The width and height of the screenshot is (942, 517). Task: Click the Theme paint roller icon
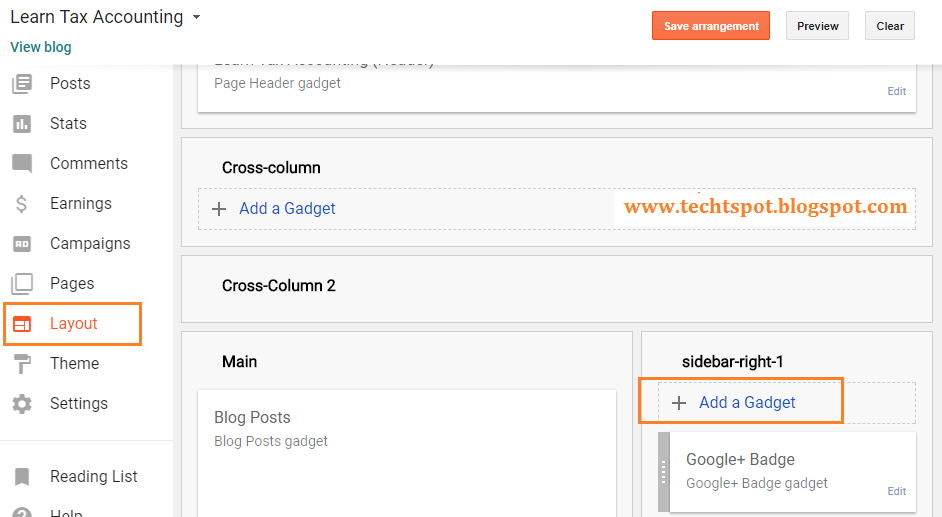[22, 363]
